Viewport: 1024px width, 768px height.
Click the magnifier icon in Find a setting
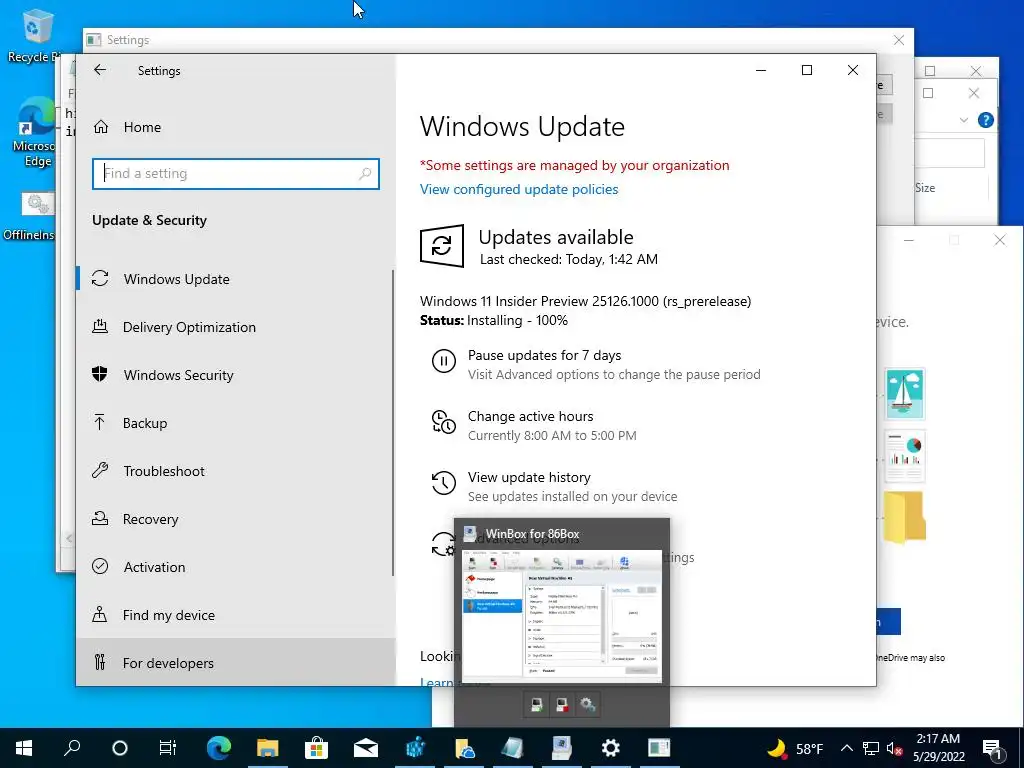pyautogui.click(x=365, y=174)
